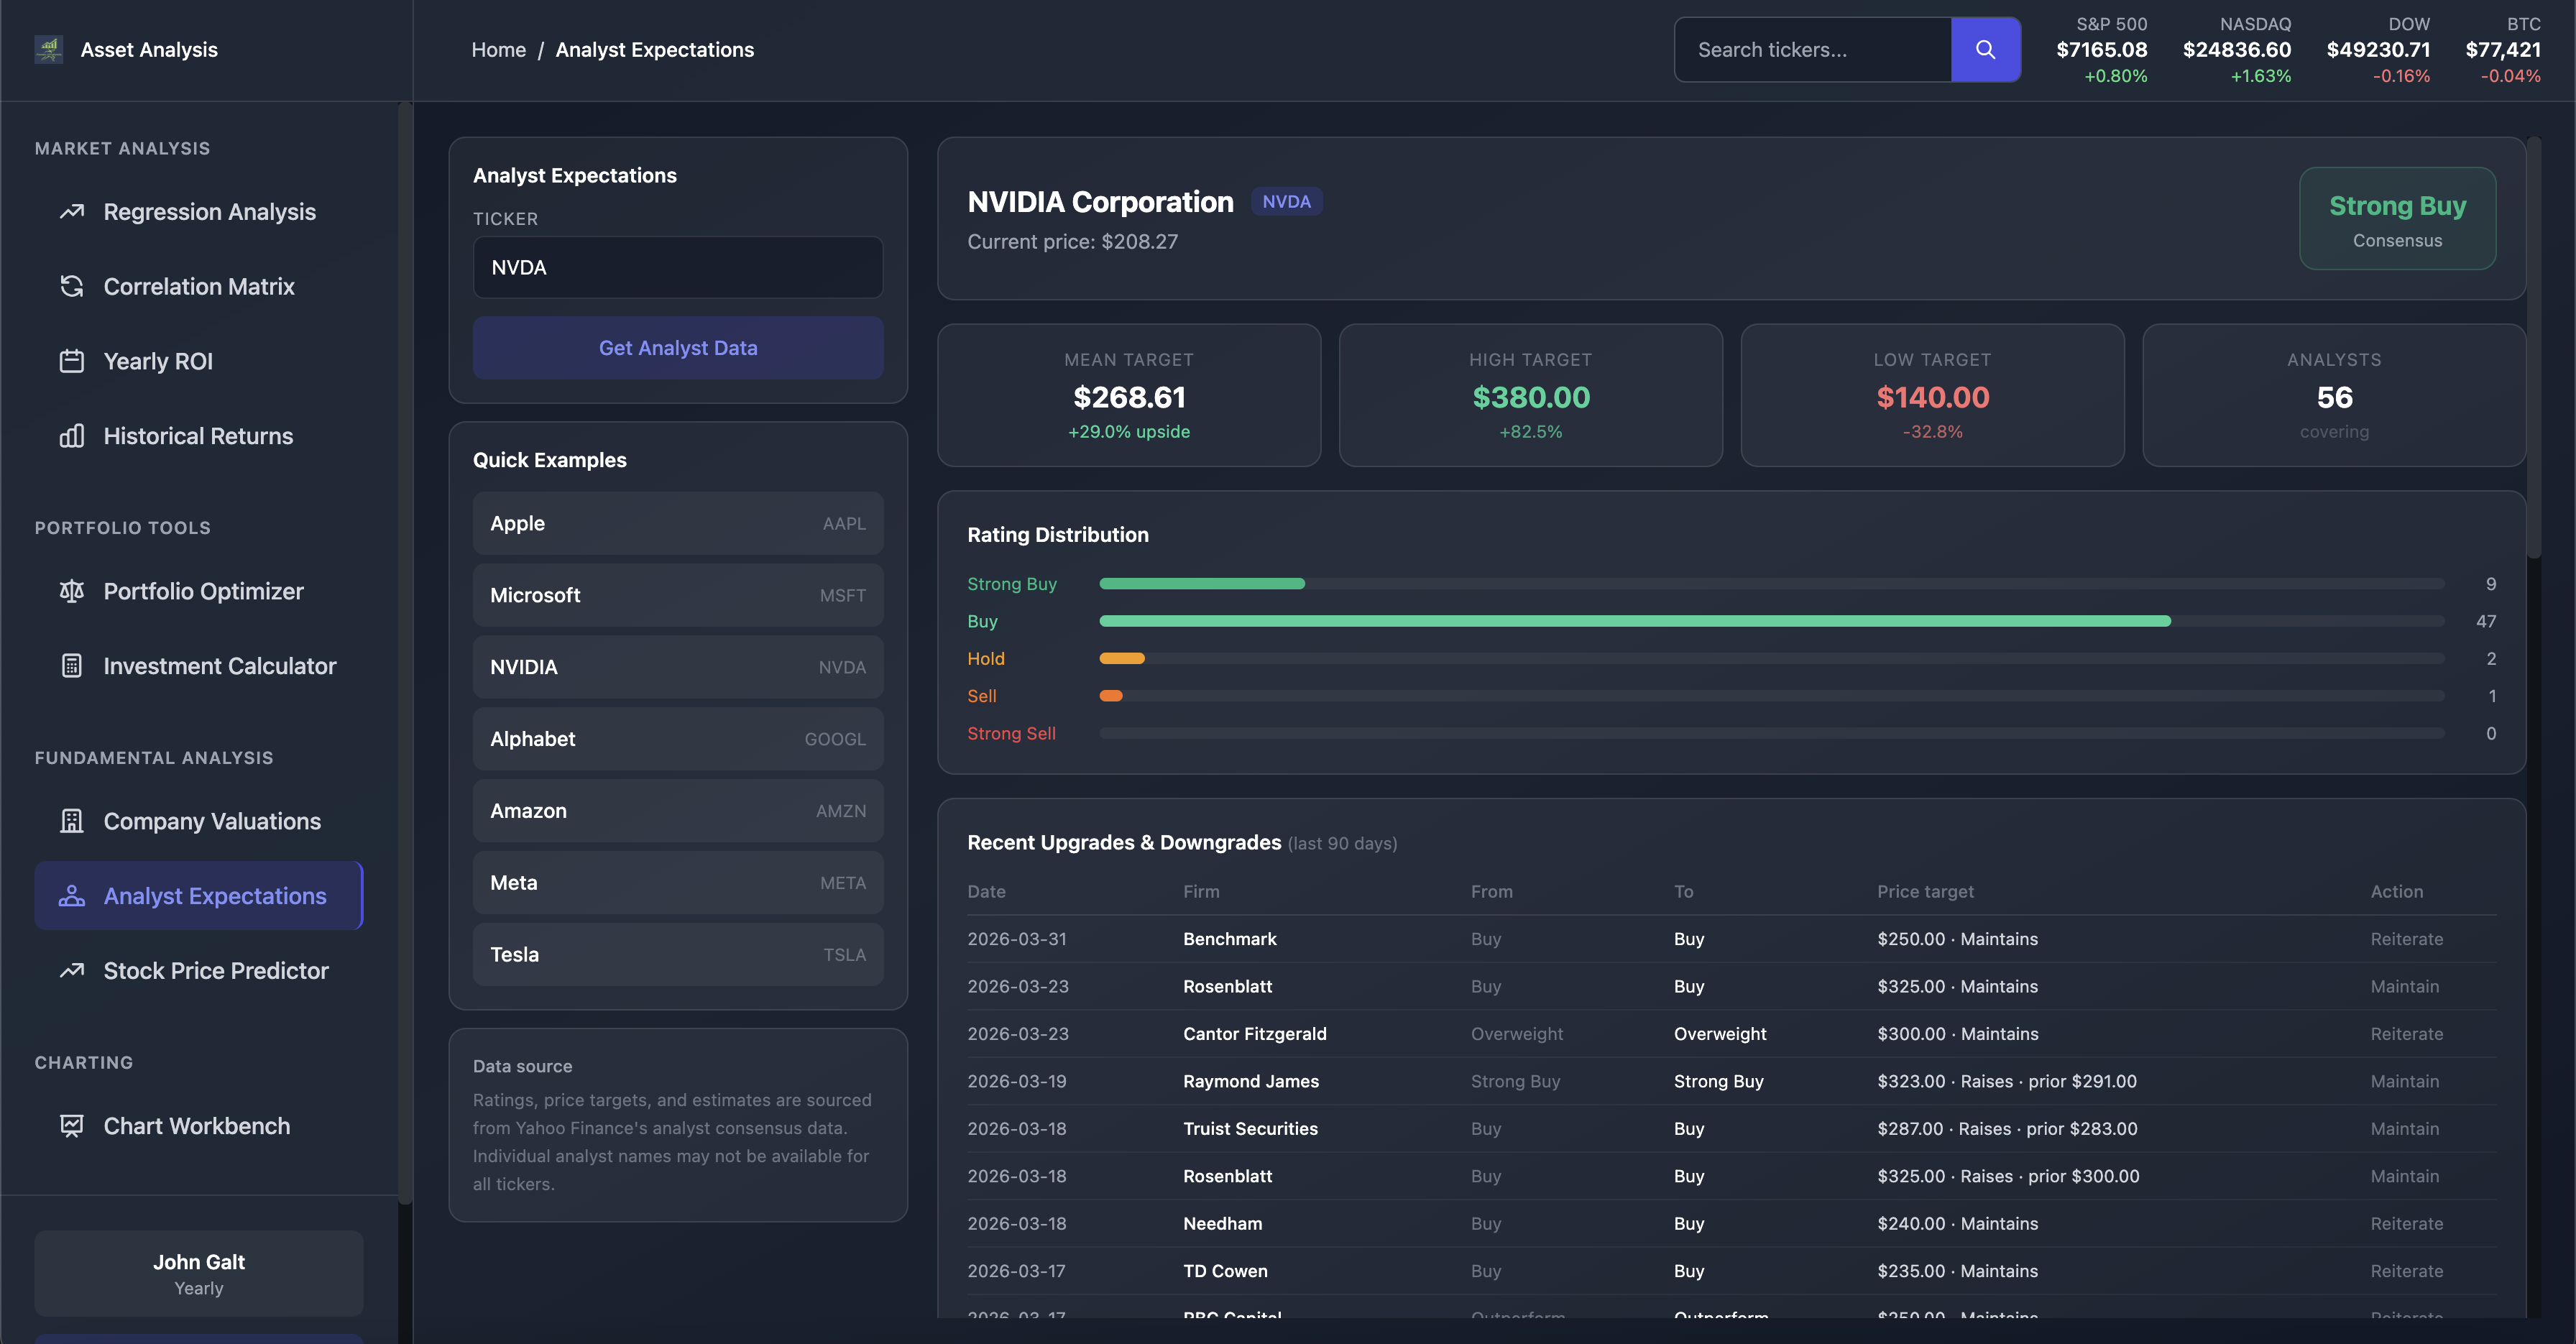Click Home breadcrumb link

pyautogui.click(x=499, y=50)
